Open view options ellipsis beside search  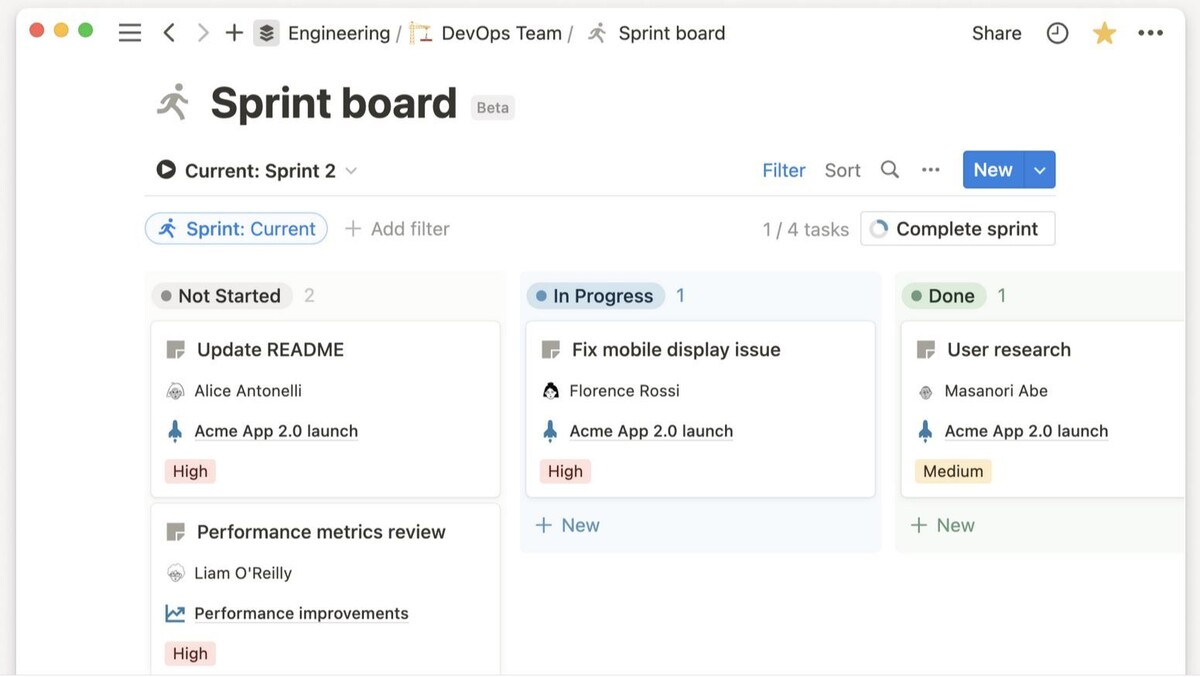(x=931, y=170)
